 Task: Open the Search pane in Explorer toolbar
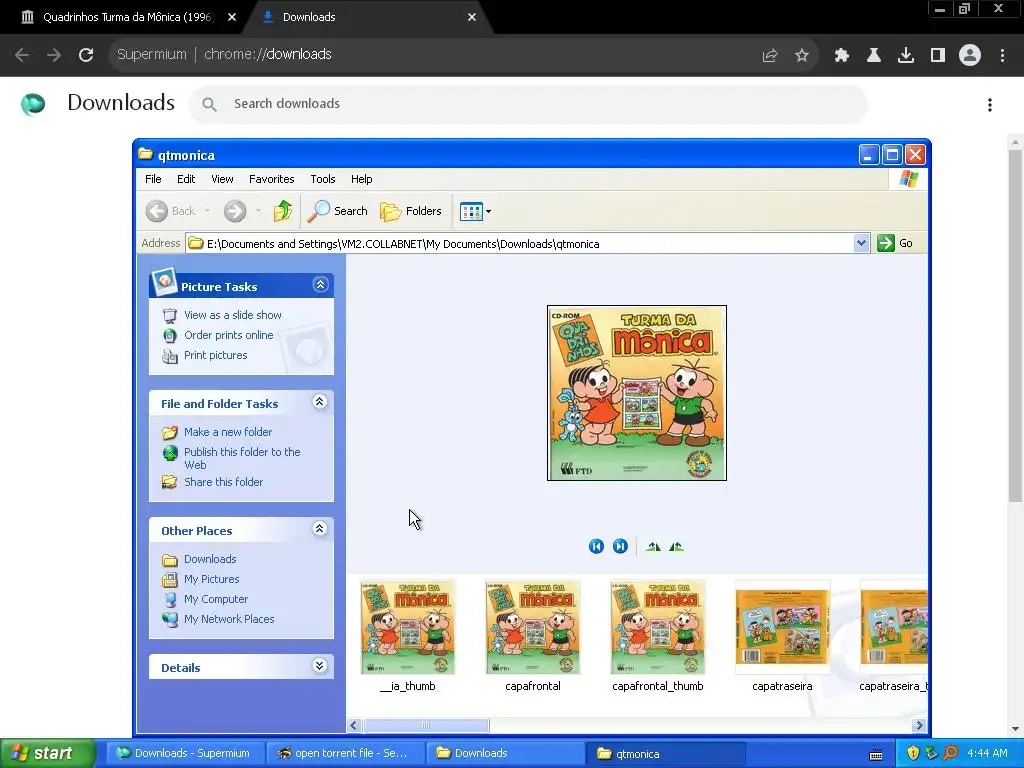pos(338,211)
